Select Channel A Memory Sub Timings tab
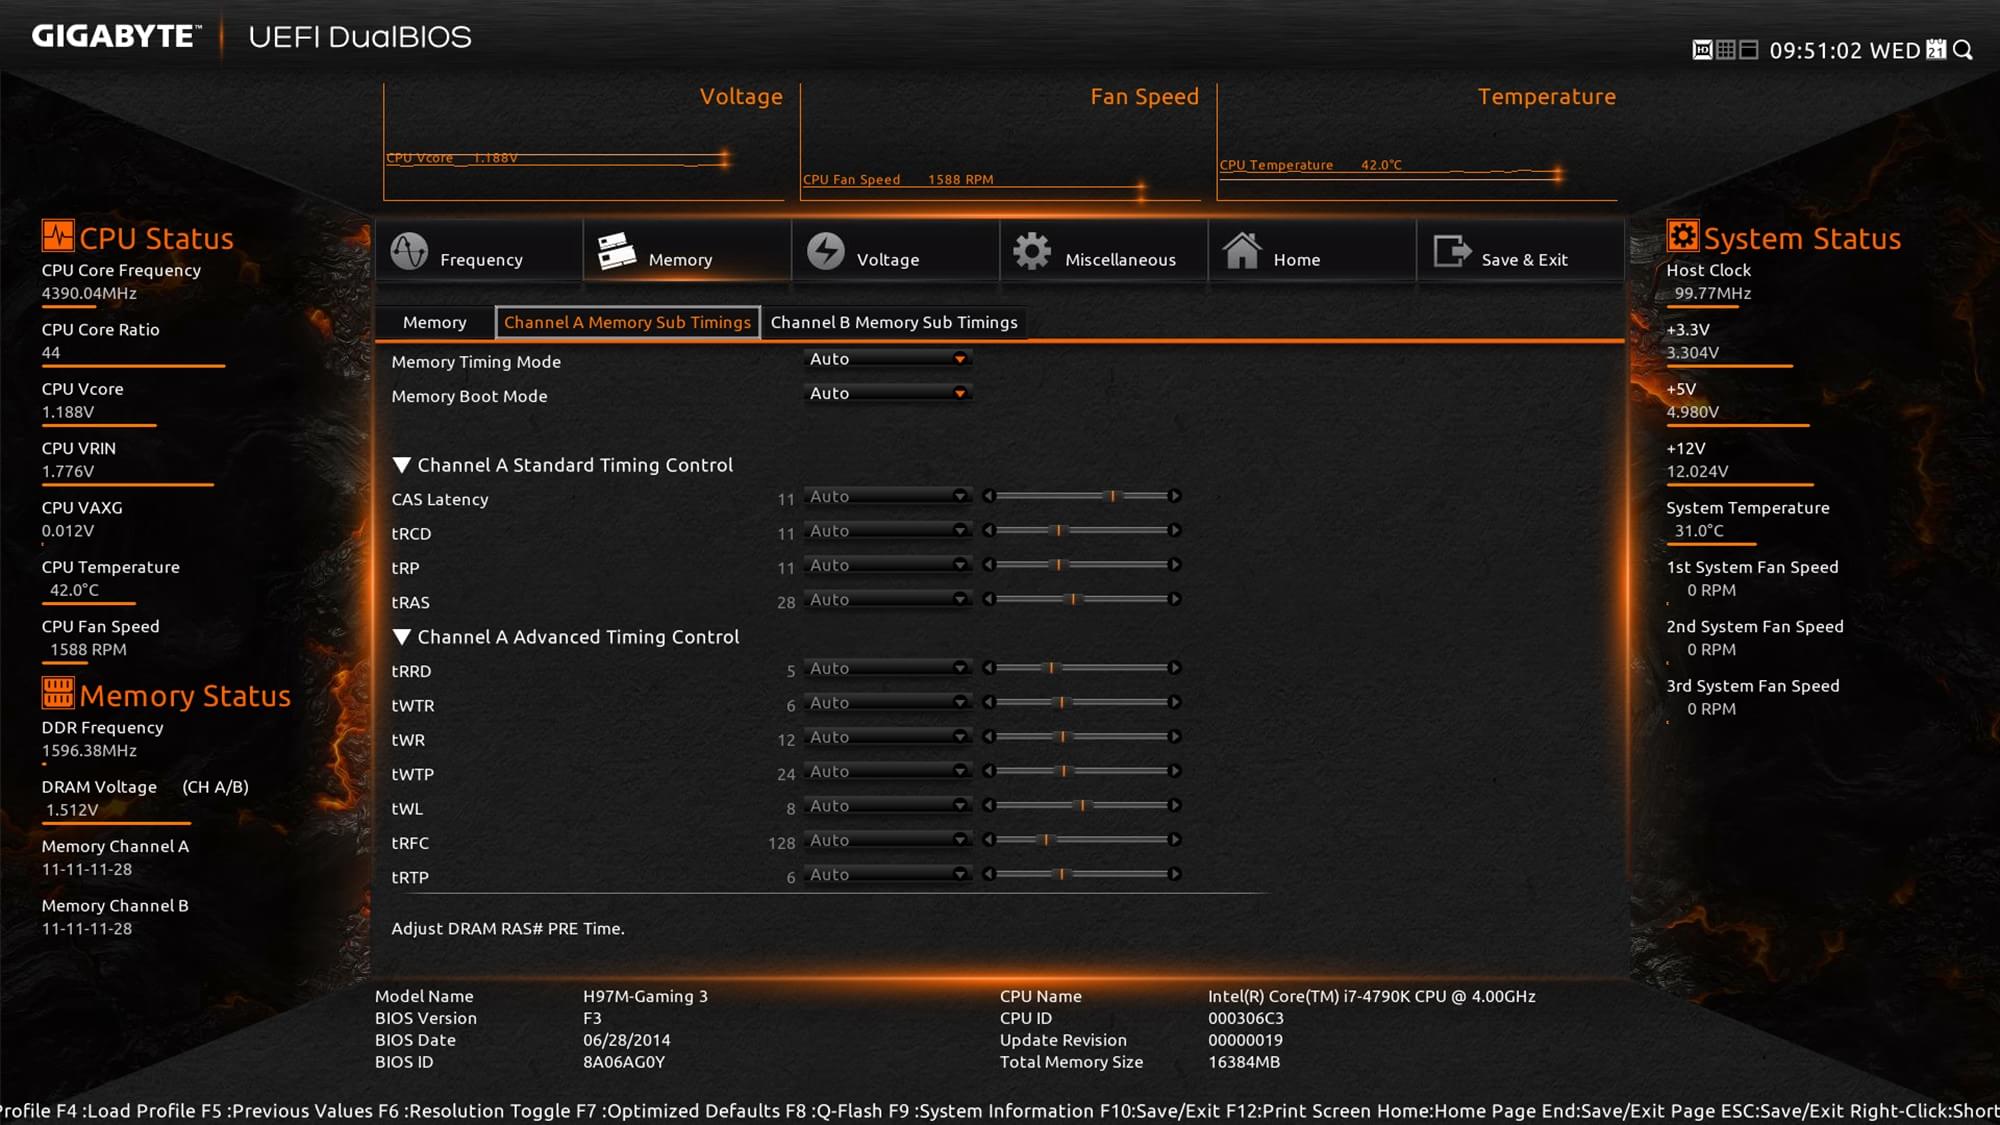The width and height of the screenshot is (2000, 1125). click(x=627, y=322)
